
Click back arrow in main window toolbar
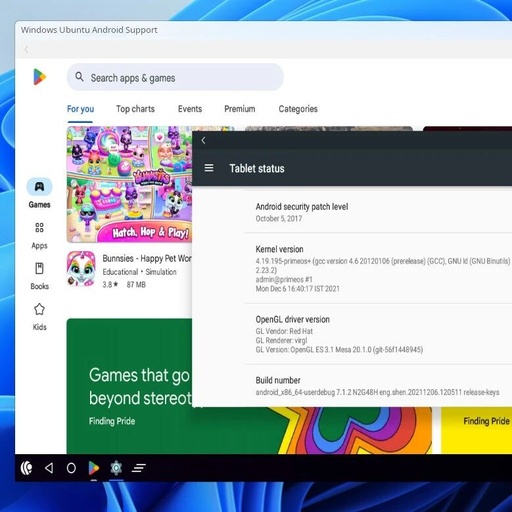(x=27, y=50)
